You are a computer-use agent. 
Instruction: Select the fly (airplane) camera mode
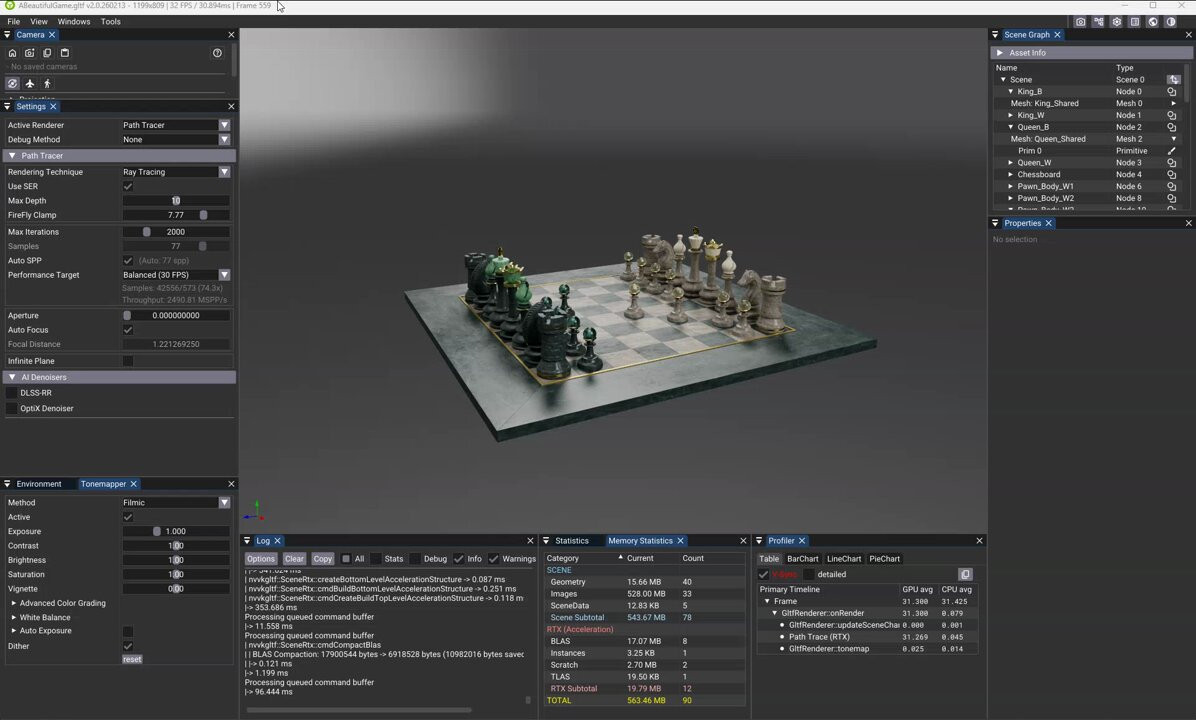tap(30, 84)
